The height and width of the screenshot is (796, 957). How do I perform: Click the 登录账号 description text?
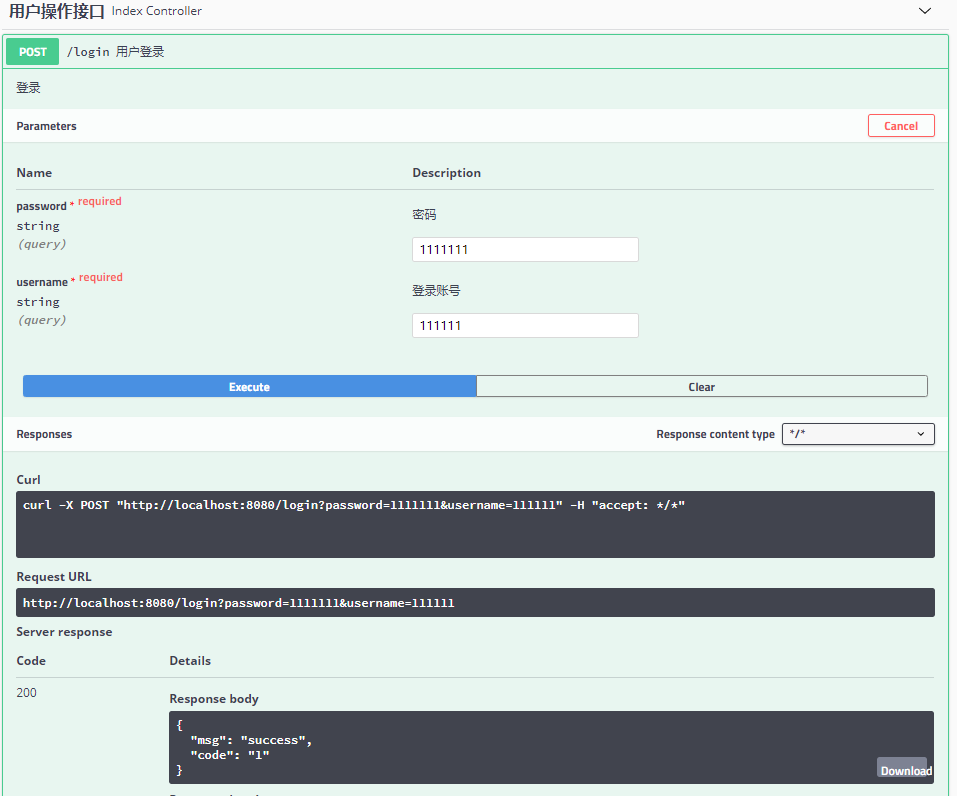pos(436,291)
